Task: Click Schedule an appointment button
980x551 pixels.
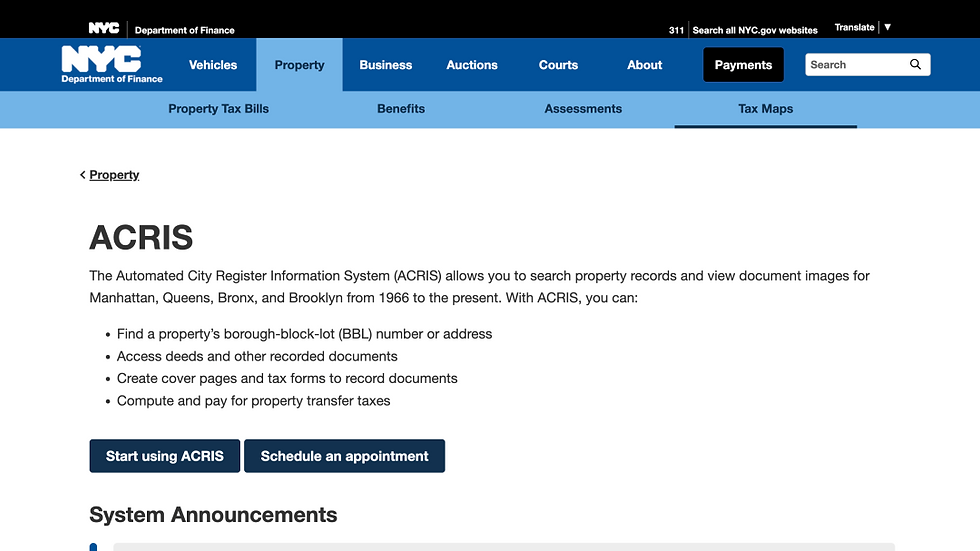Action: coord(344,456)
